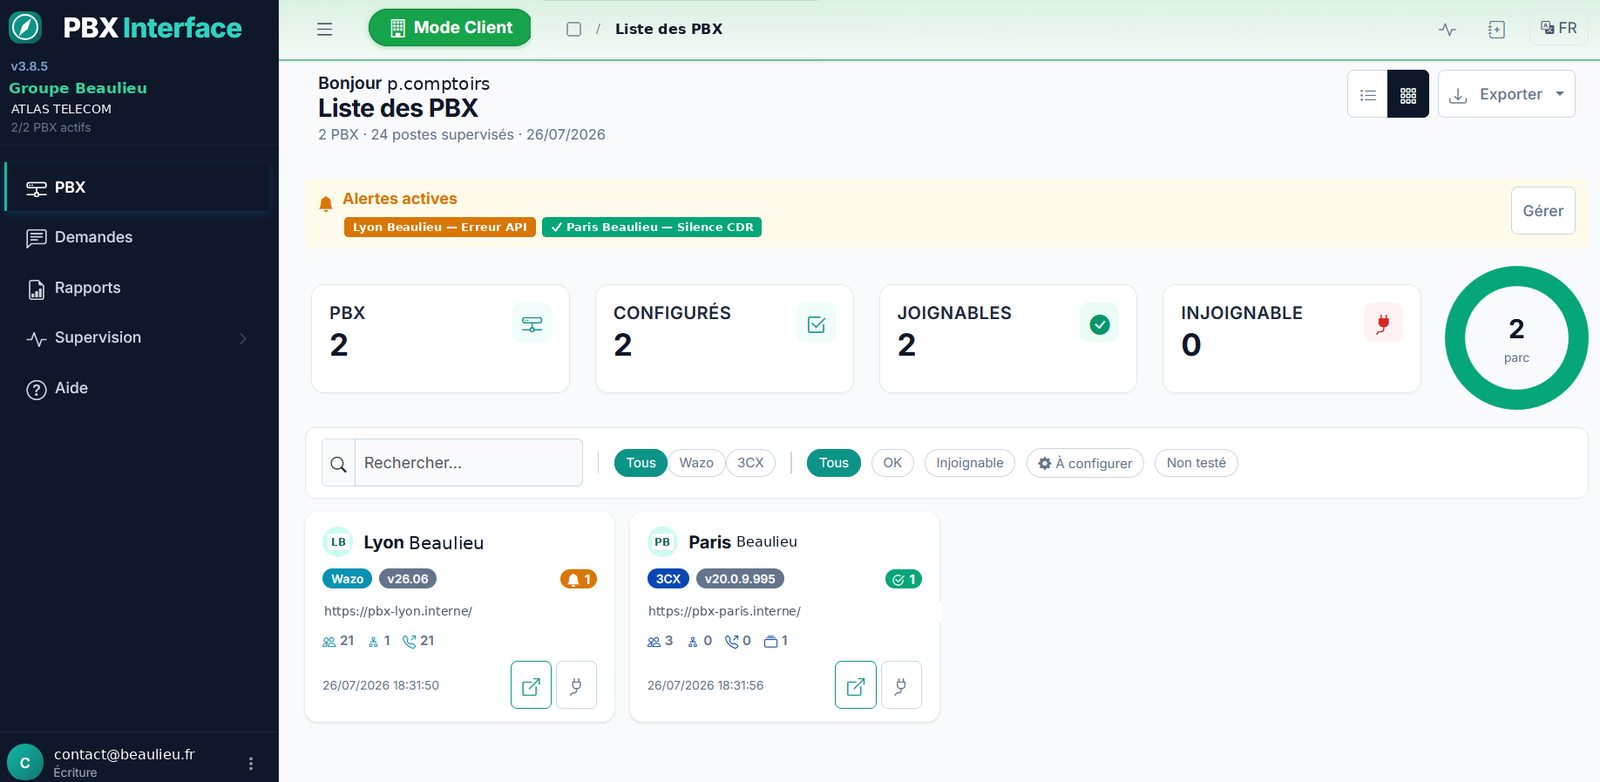The width and height of the screenshot is (1600, 782).
Task: Open Aide in the sidebar
Action: [137, 388]
